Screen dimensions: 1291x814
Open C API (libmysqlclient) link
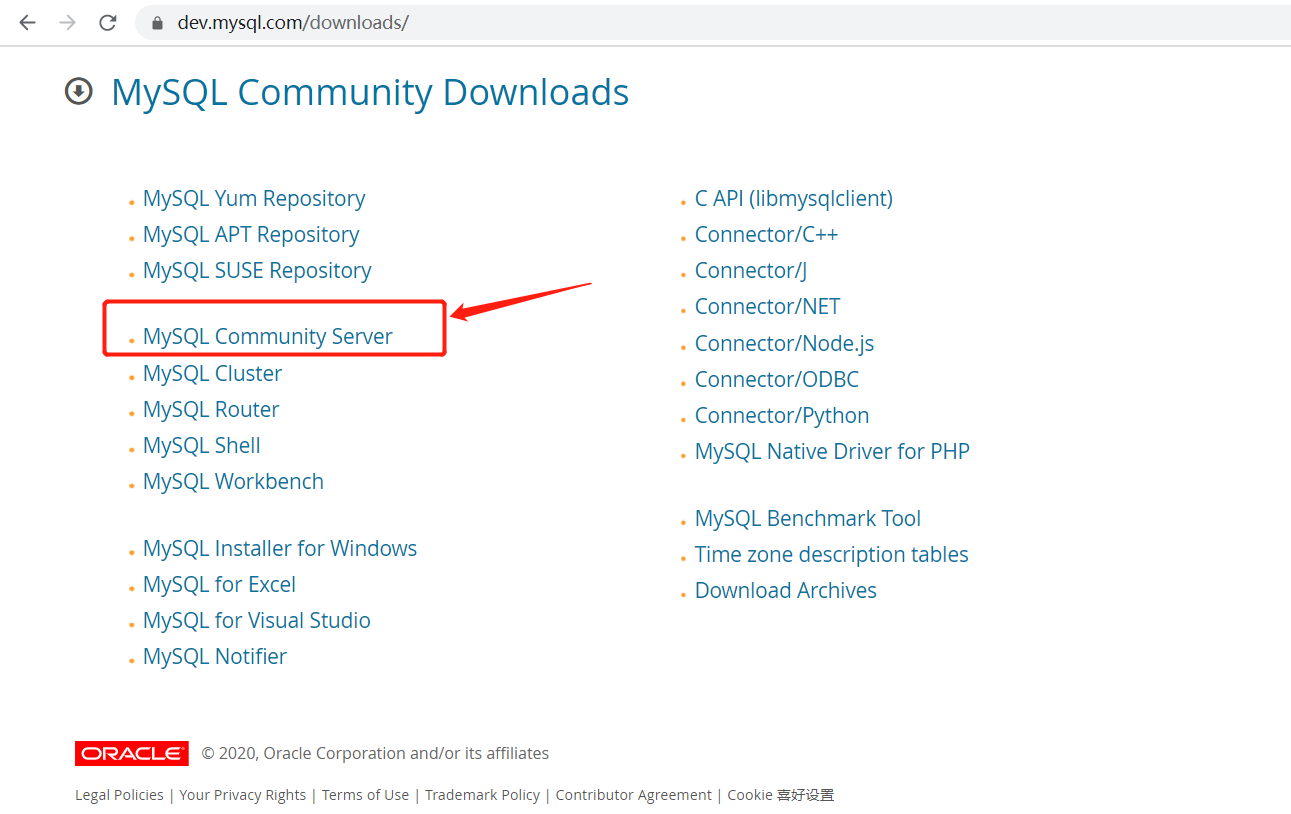click(x=794, y=198)
